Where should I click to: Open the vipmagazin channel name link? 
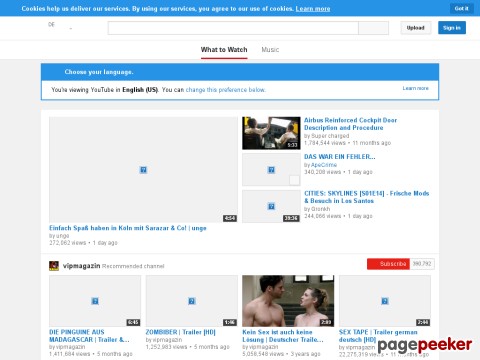[81, 266]
